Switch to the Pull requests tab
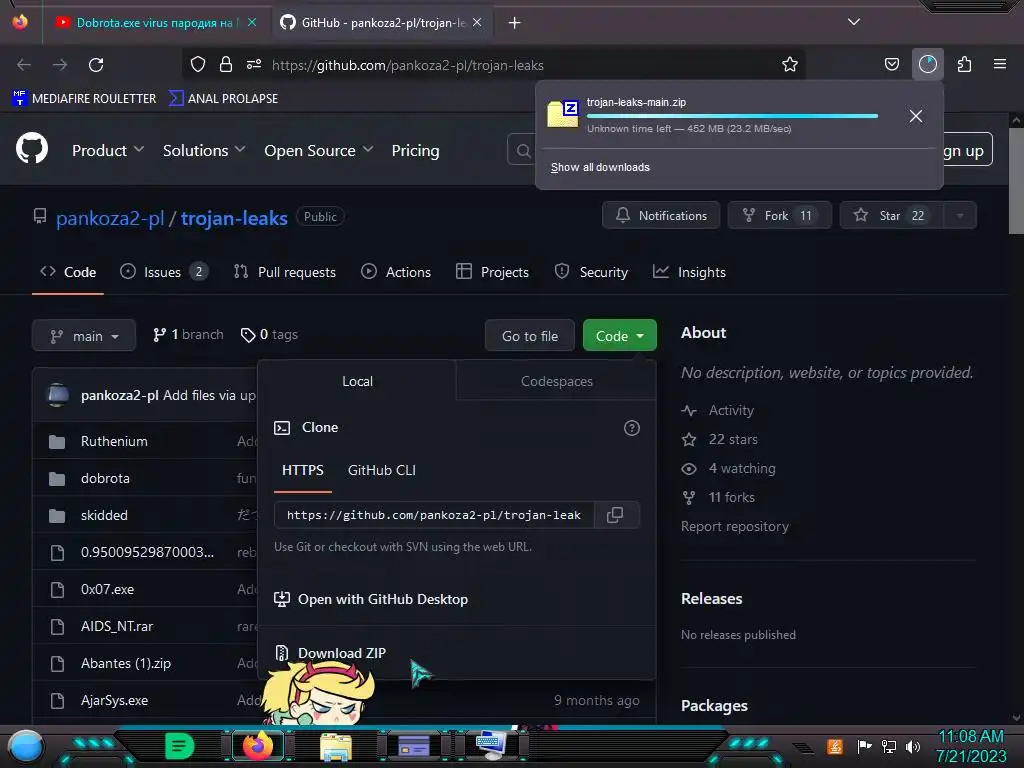1024x768 pixels. pos(285,272)
